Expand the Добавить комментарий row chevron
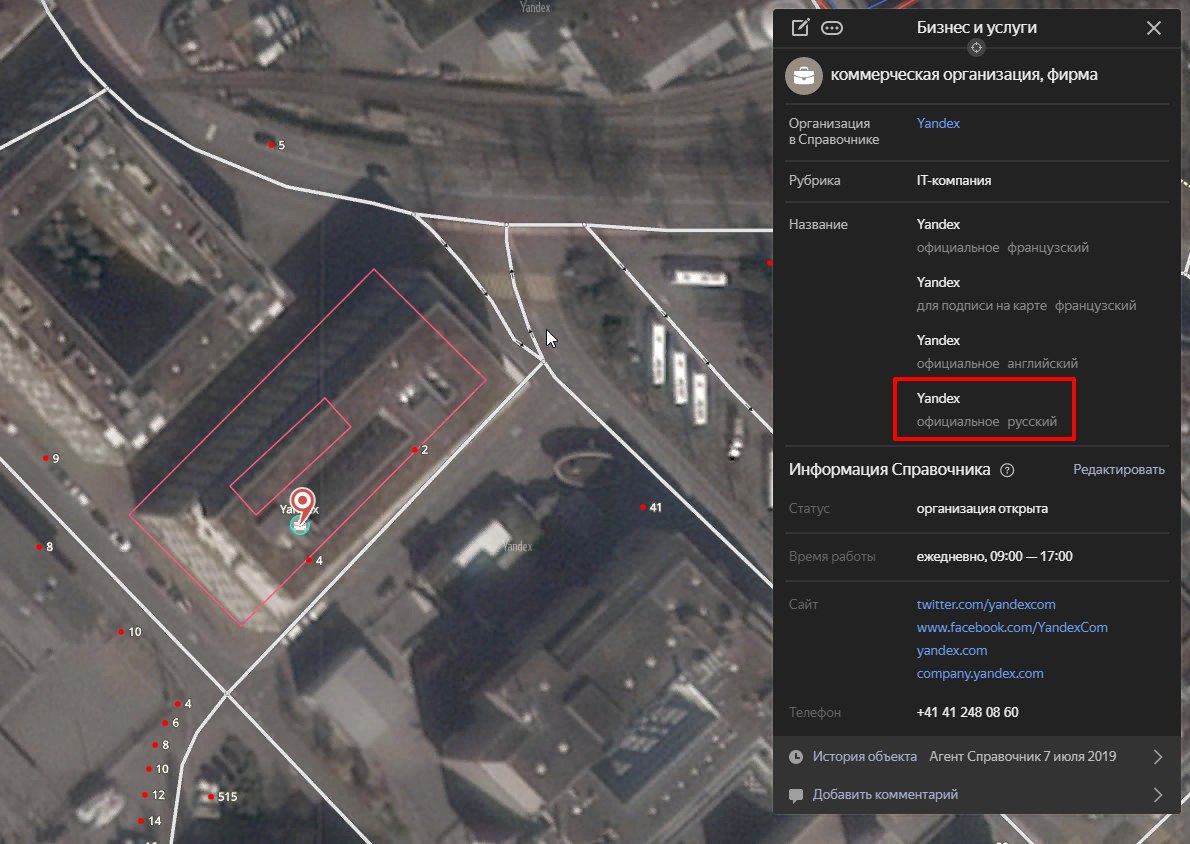This screenshot has height=844, width=1190. click(1157, 795)
